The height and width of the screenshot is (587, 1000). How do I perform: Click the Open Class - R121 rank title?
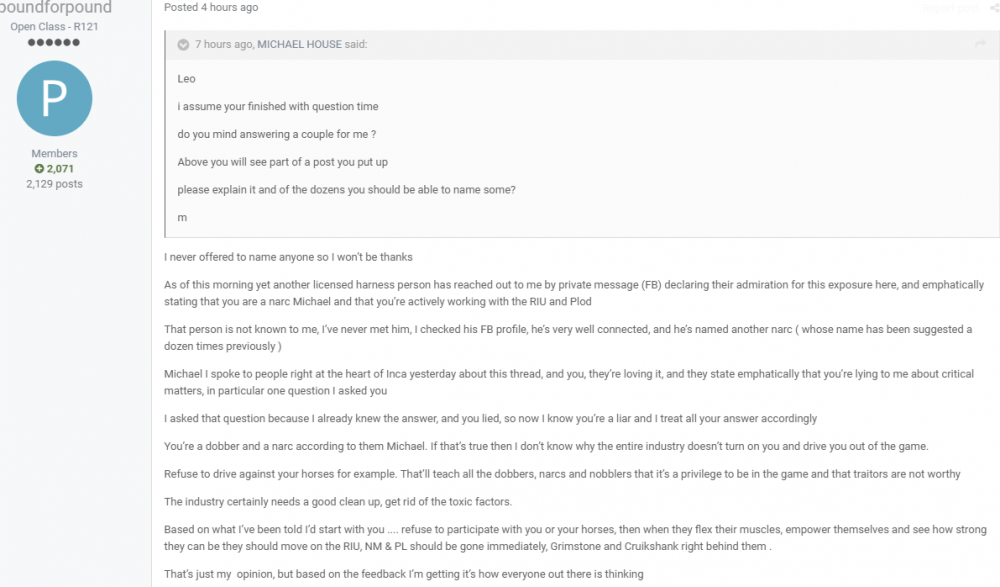[x=54, y=26]
